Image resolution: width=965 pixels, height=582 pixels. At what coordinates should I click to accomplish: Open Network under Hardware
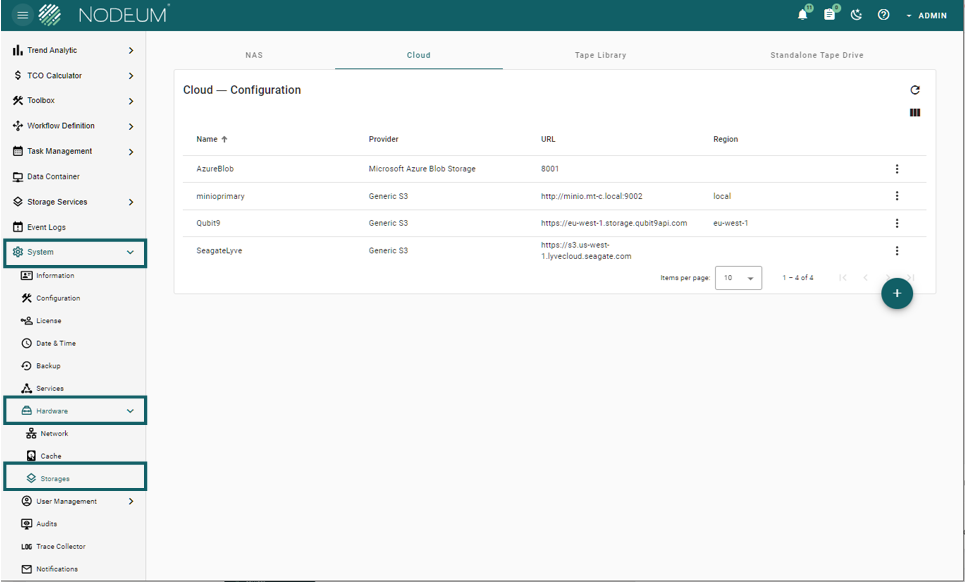pos(54,434)
